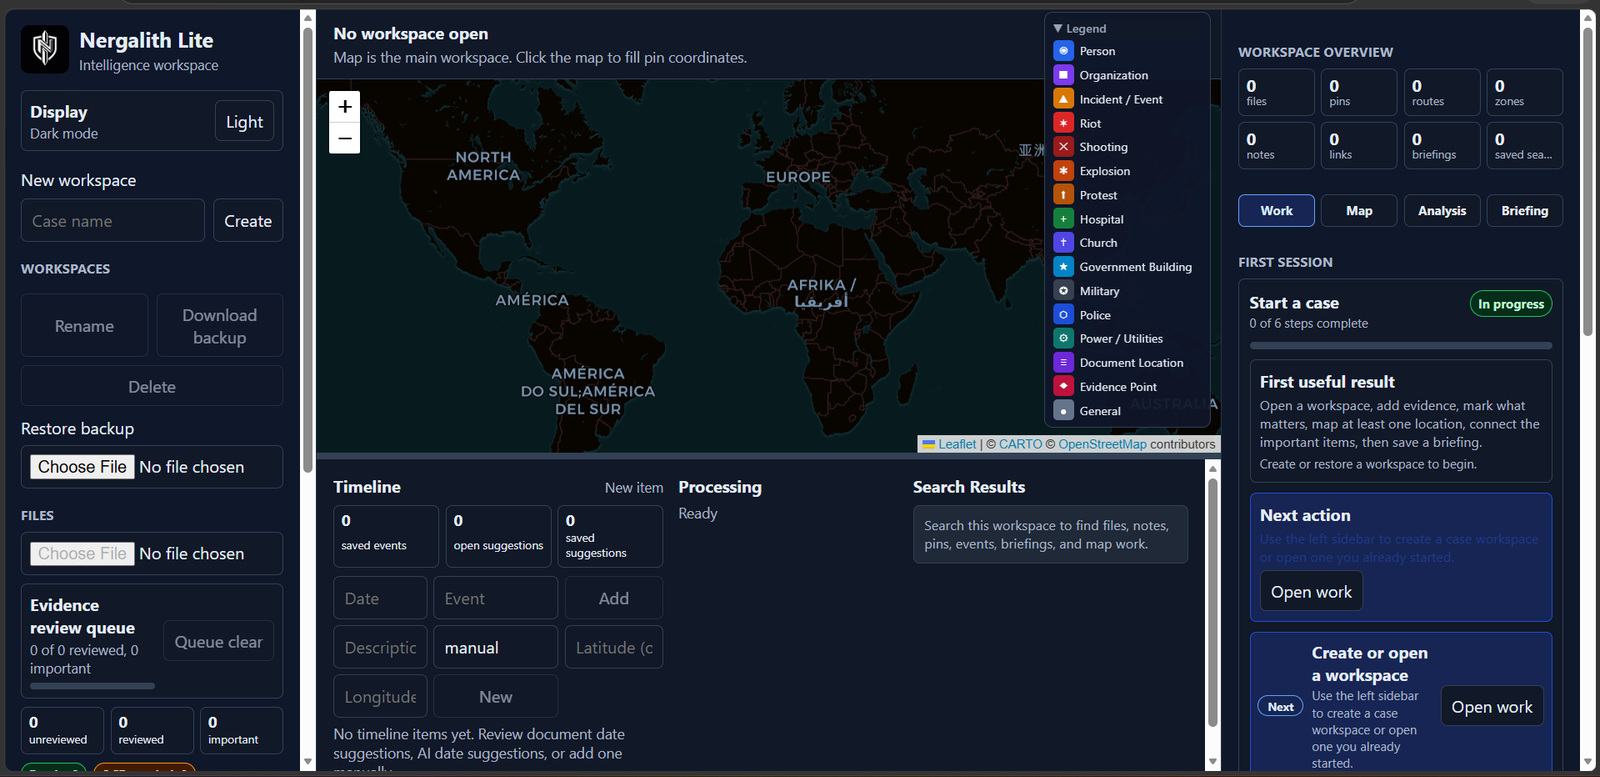Focus the timeline Event field
Image resolution: width=1600 pixels, height=777 pixels.
[x=496, y=598]
